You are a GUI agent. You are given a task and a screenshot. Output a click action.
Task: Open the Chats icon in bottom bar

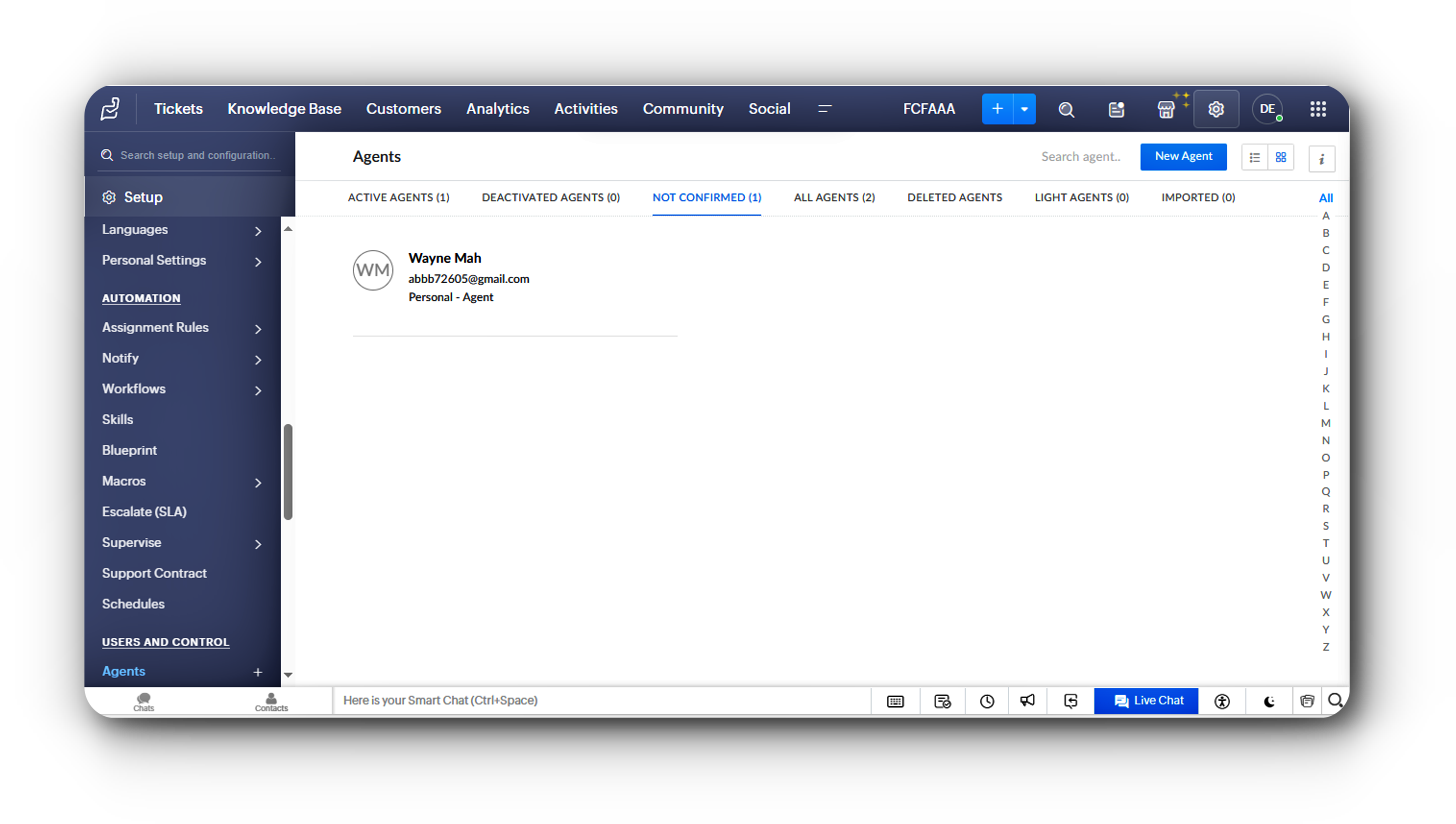coord(144,702)
